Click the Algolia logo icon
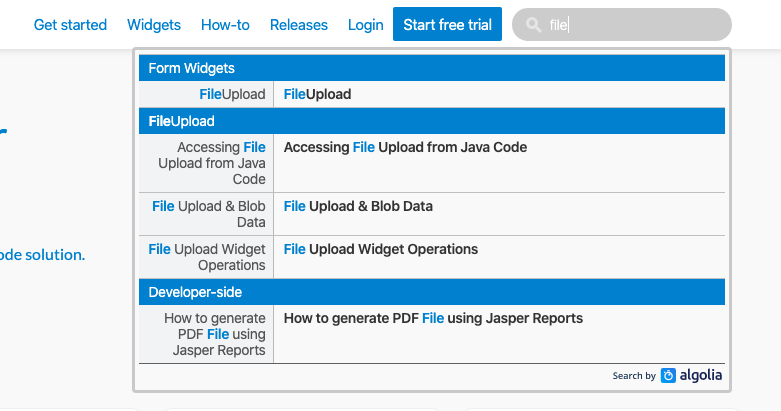781x411 pixels. click(x=669, y=376)
